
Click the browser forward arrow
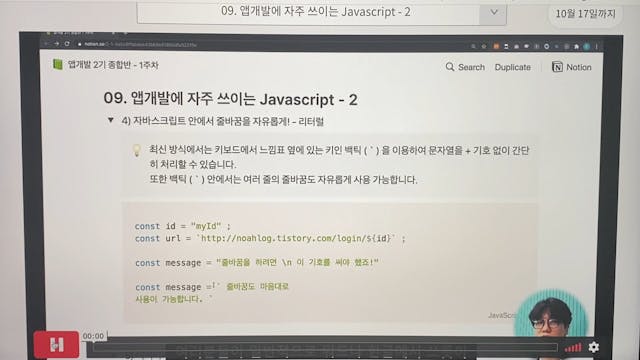coord(56,44)
